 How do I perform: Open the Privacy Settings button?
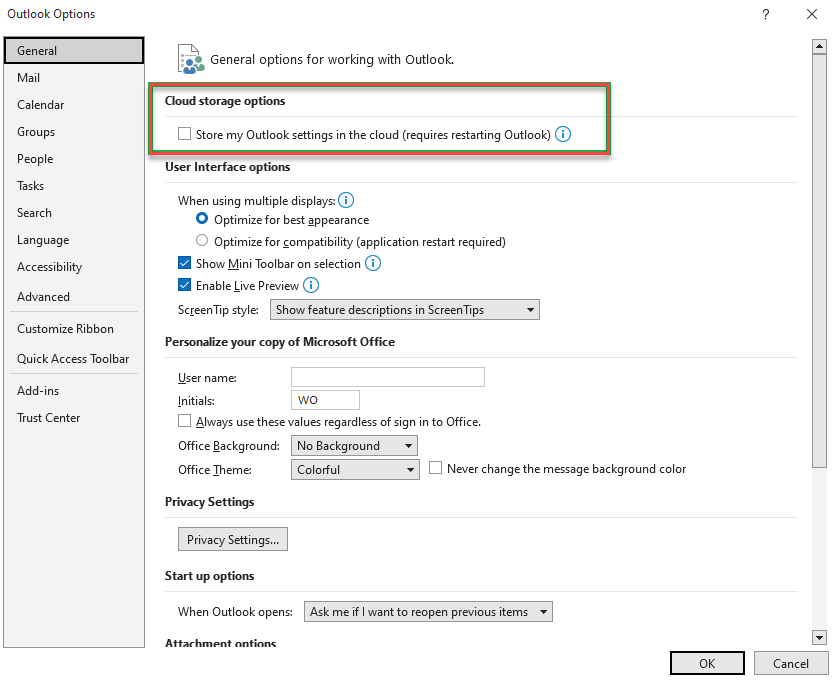(x=232, y=539)
